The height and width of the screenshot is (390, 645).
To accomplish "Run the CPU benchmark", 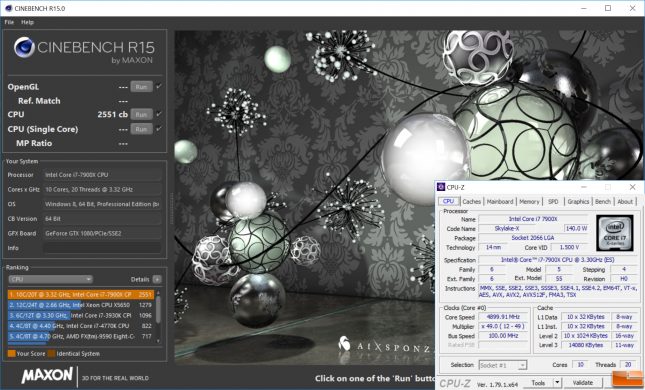I will (142, 114).
